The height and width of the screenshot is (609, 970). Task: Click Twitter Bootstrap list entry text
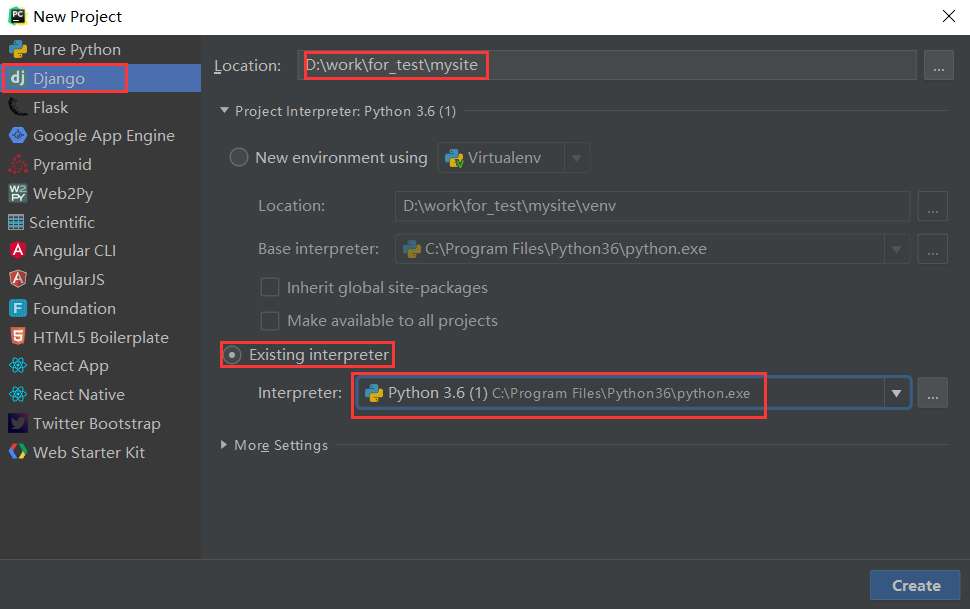[x=97, y=423]
